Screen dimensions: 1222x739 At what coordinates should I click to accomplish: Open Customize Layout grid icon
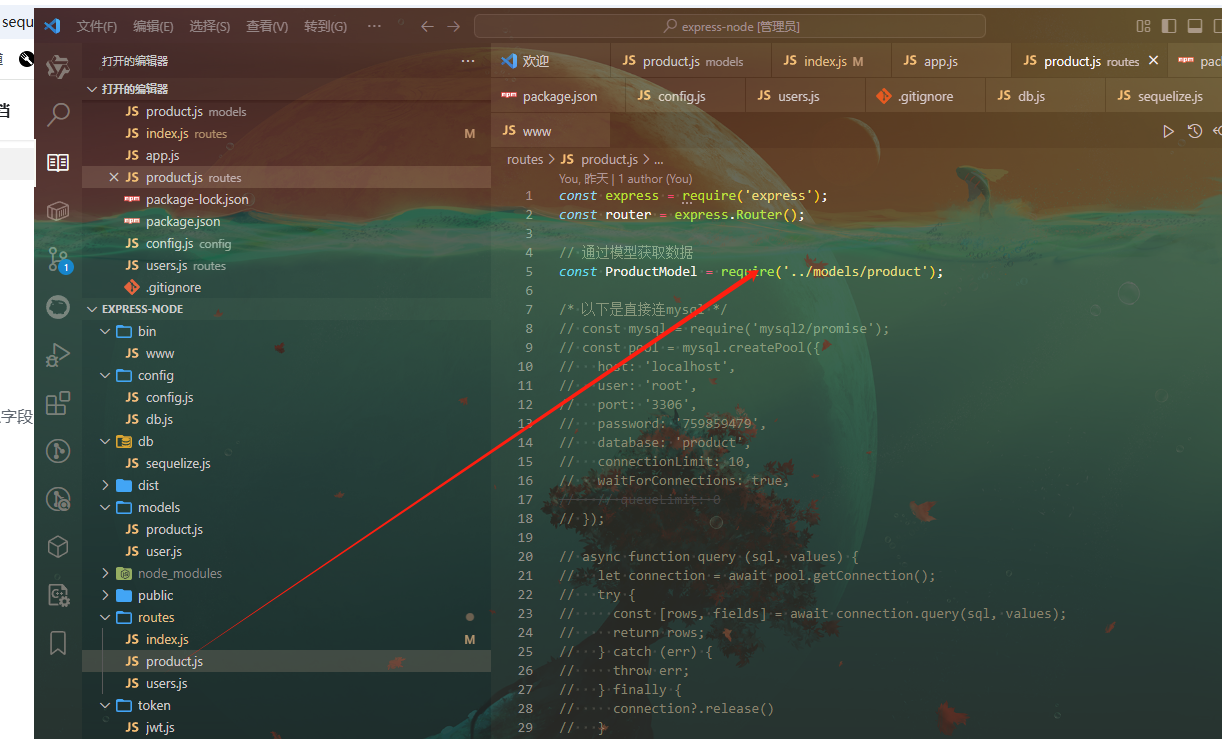pos(1143,27)
